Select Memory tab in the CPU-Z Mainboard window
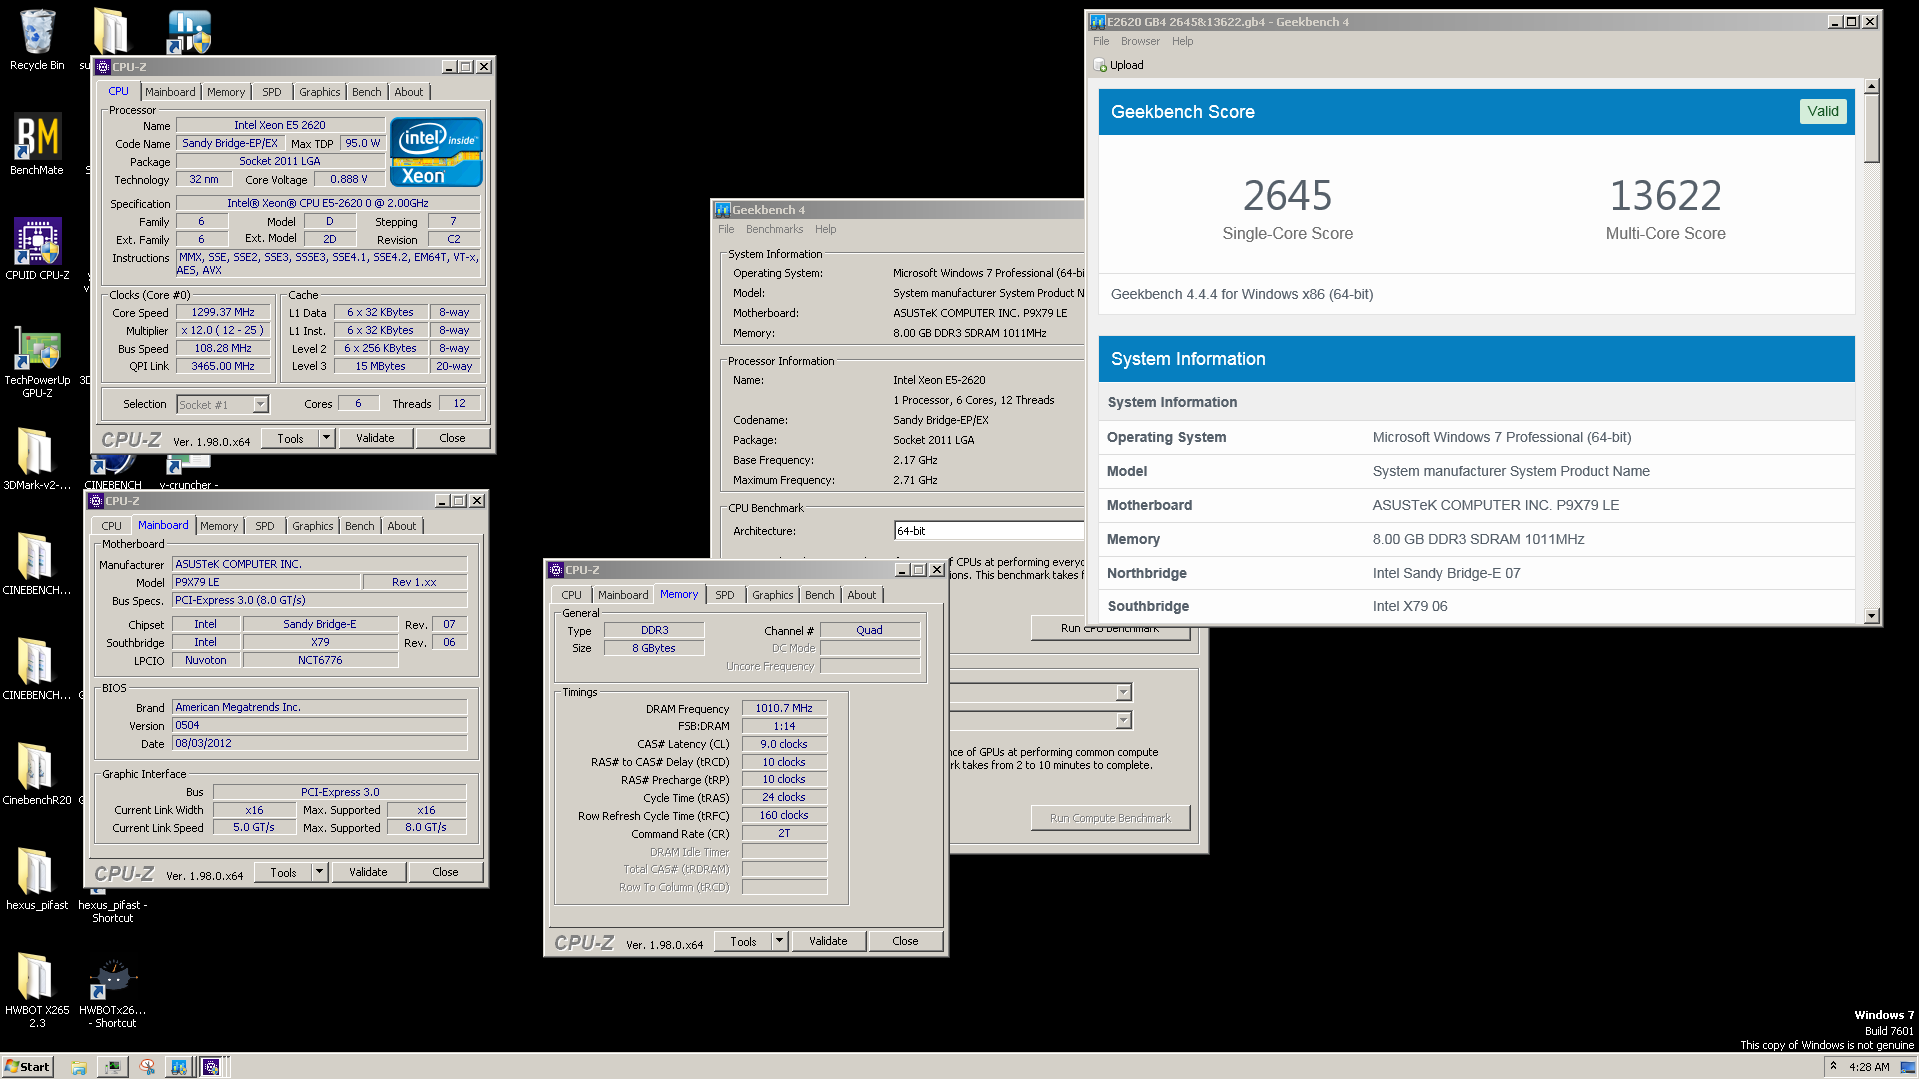This screenshot has width=1919, height=1079. point(219,526)
